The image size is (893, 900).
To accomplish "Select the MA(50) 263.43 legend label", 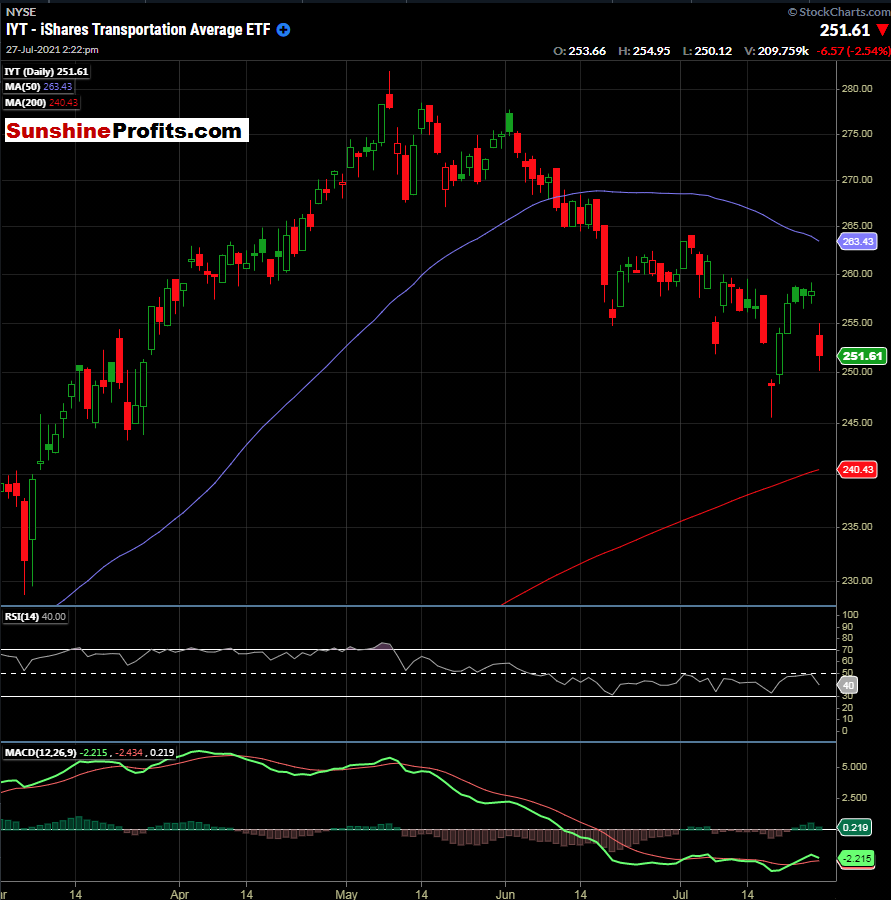I will [x=38, y=87].
